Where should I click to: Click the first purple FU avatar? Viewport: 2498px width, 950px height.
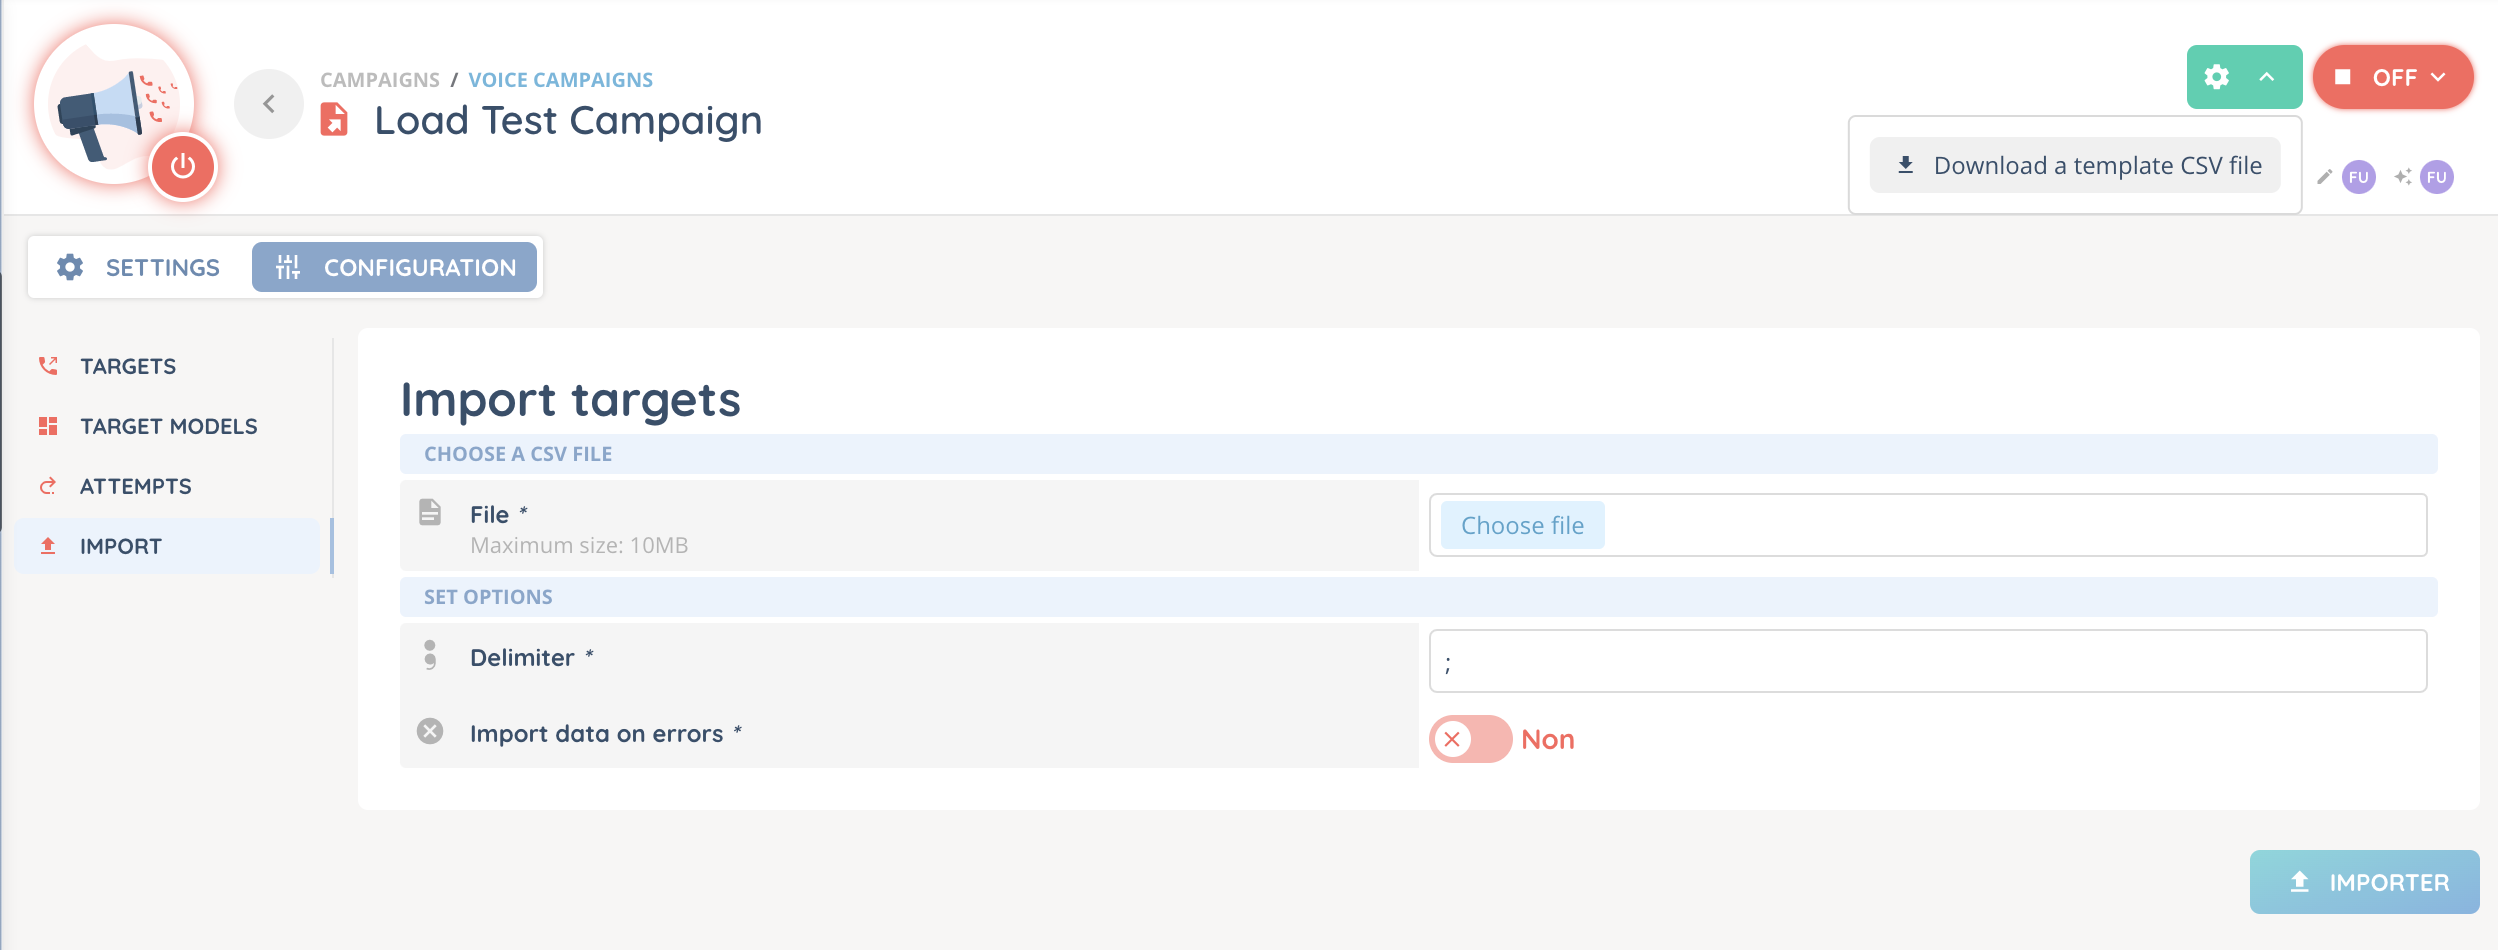[x=2358, y=177]
